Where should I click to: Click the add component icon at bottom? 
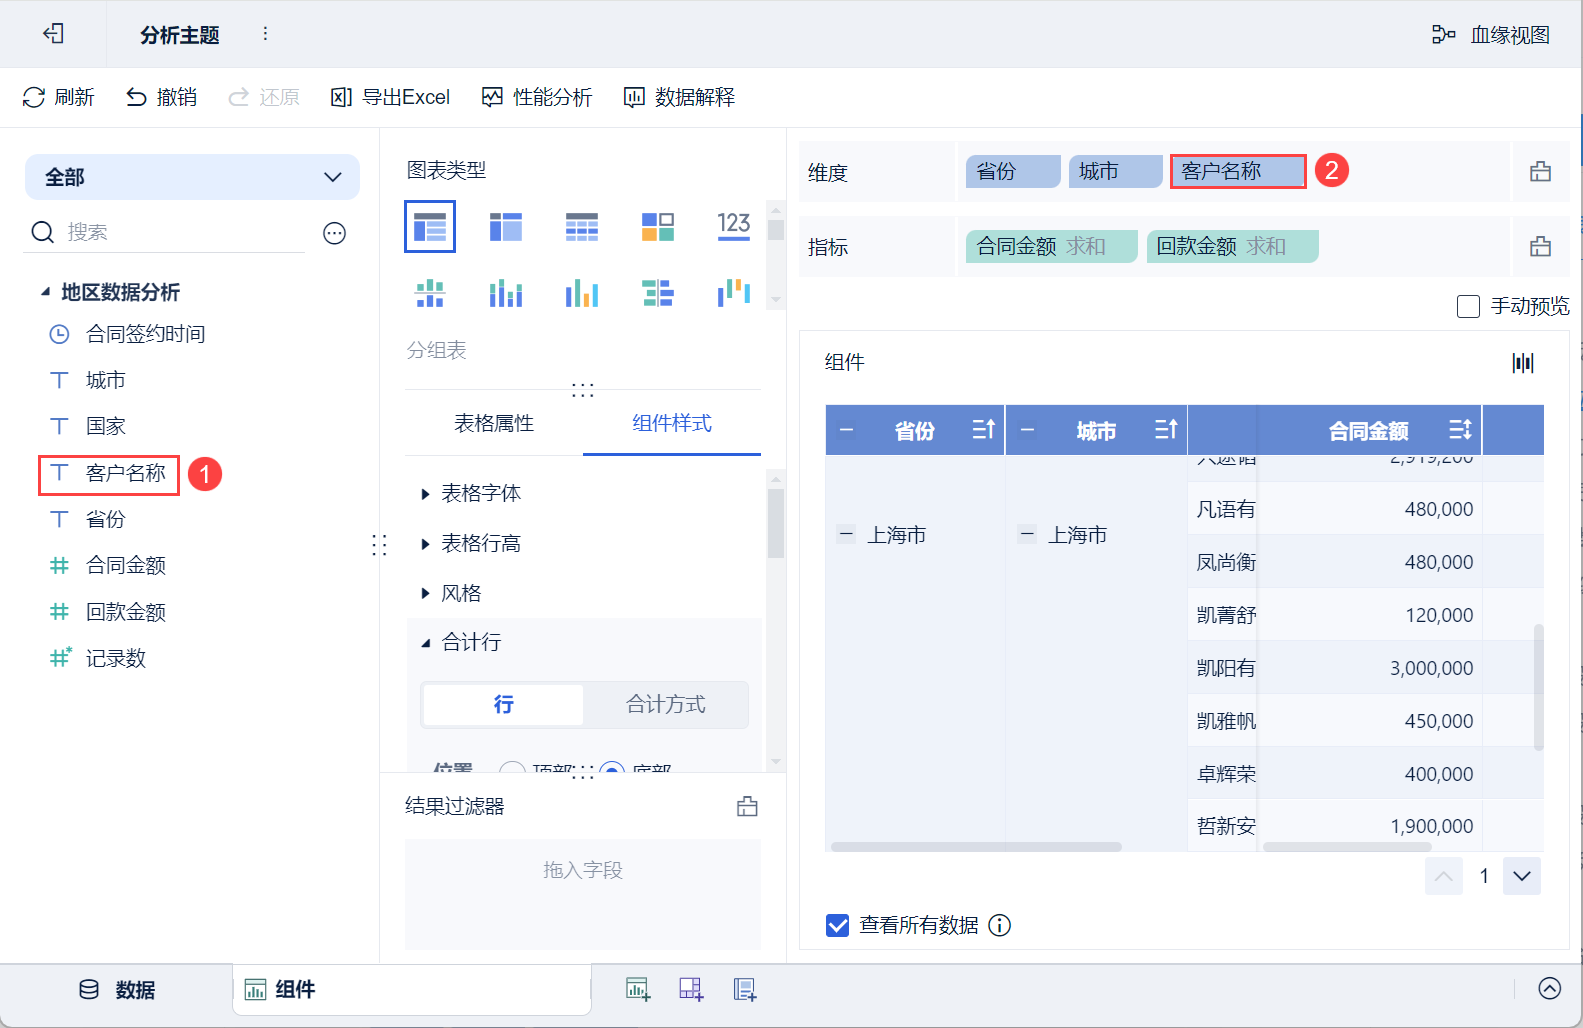coord(638,990)
